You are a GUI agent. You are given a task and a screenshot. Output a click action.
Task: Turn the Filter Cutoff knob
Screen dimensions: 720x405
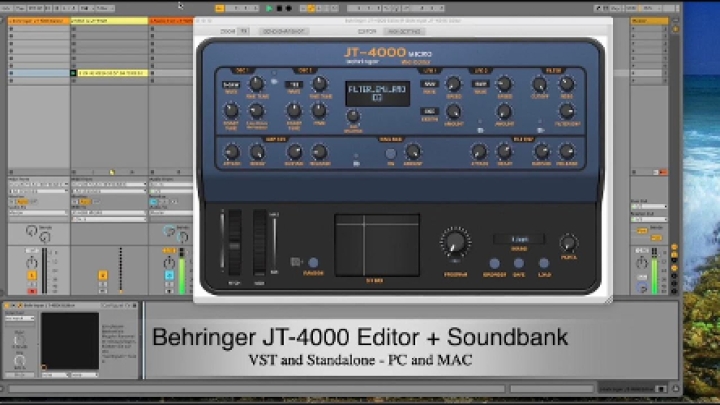click(540, 84)
